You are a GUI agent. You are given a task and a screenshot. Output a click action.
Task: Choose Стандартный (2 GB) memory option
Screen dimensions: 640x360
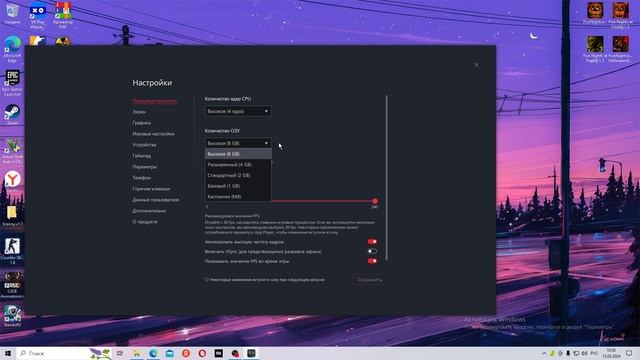238,175
